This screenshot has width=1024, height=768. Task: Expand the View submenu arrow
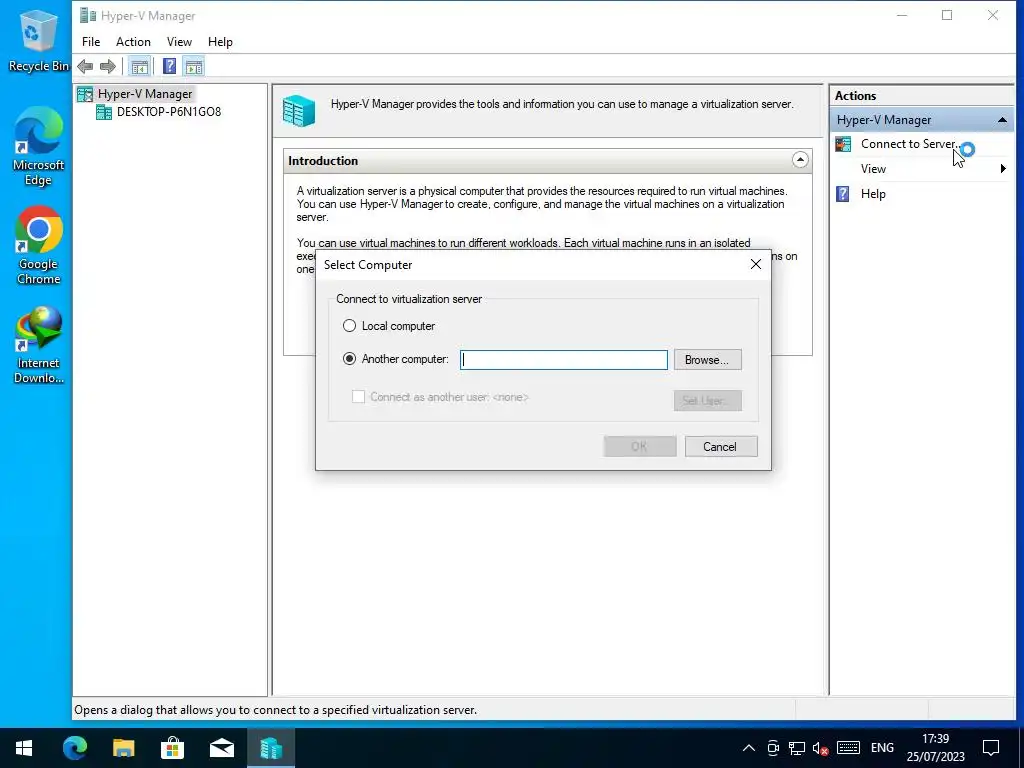coord(1003,169)
